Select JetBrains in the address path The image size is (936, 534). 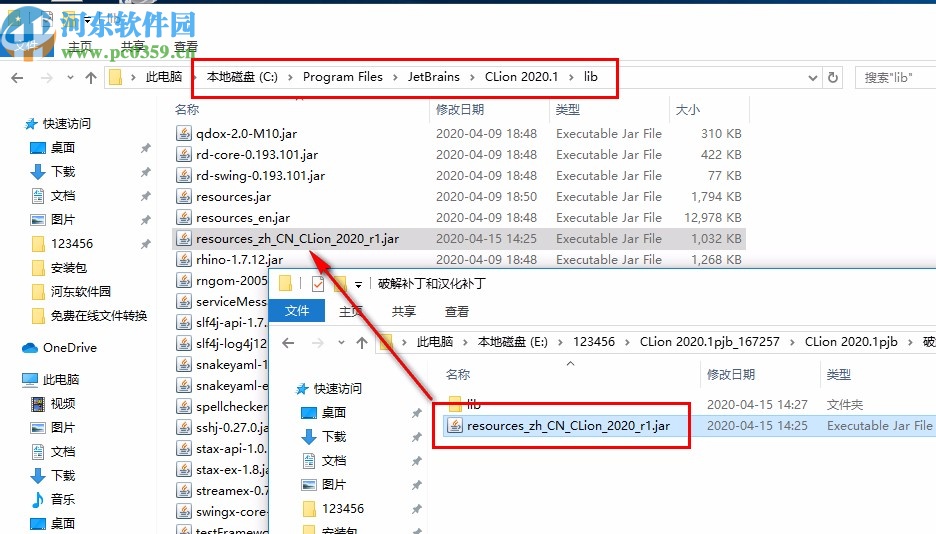pos(434,77)
